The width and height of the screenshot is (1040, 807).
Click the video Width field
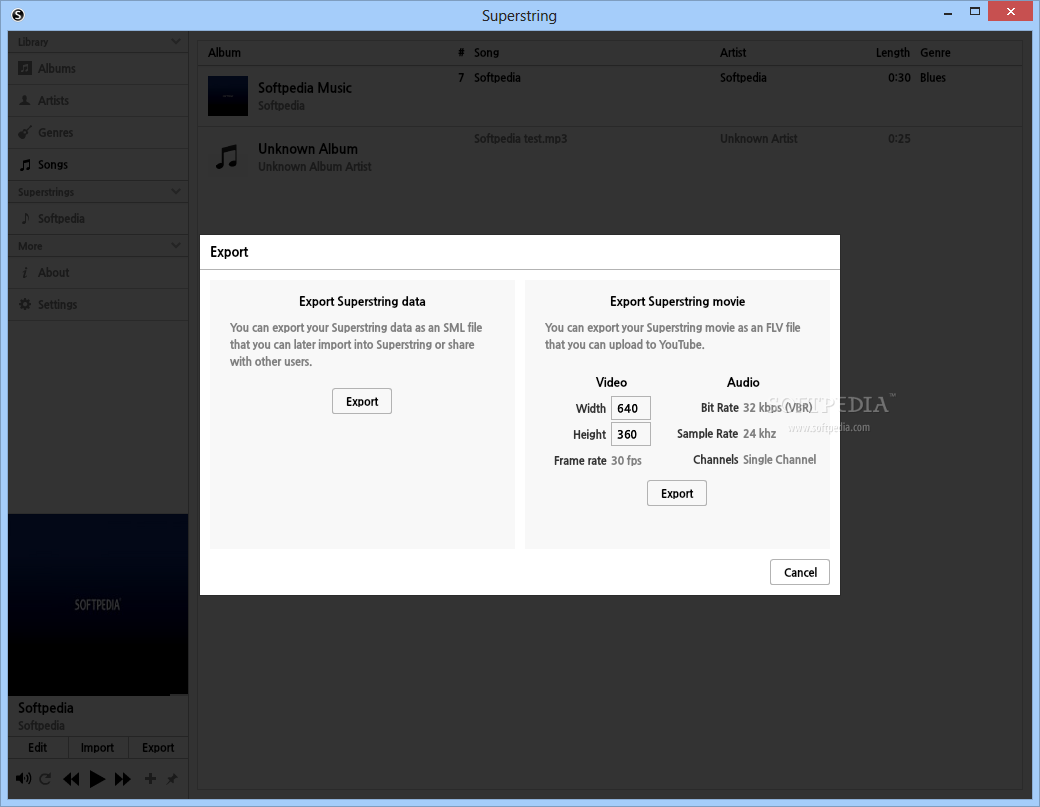[x=631, y=408]
